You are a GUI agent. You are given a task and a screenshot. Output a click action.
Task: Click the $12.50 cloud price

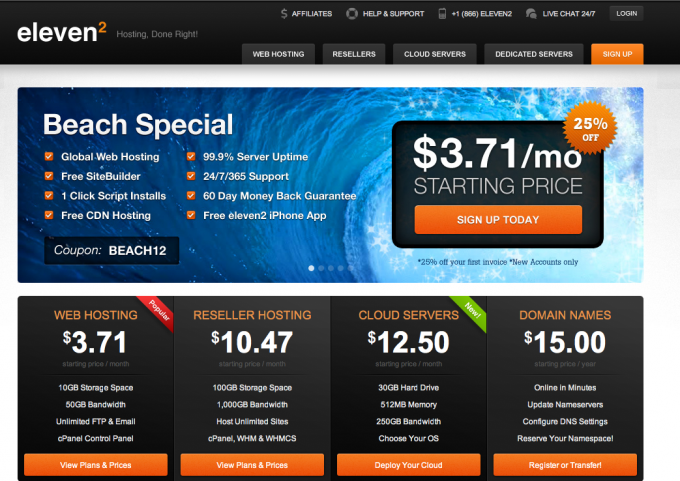coord(409,343)
